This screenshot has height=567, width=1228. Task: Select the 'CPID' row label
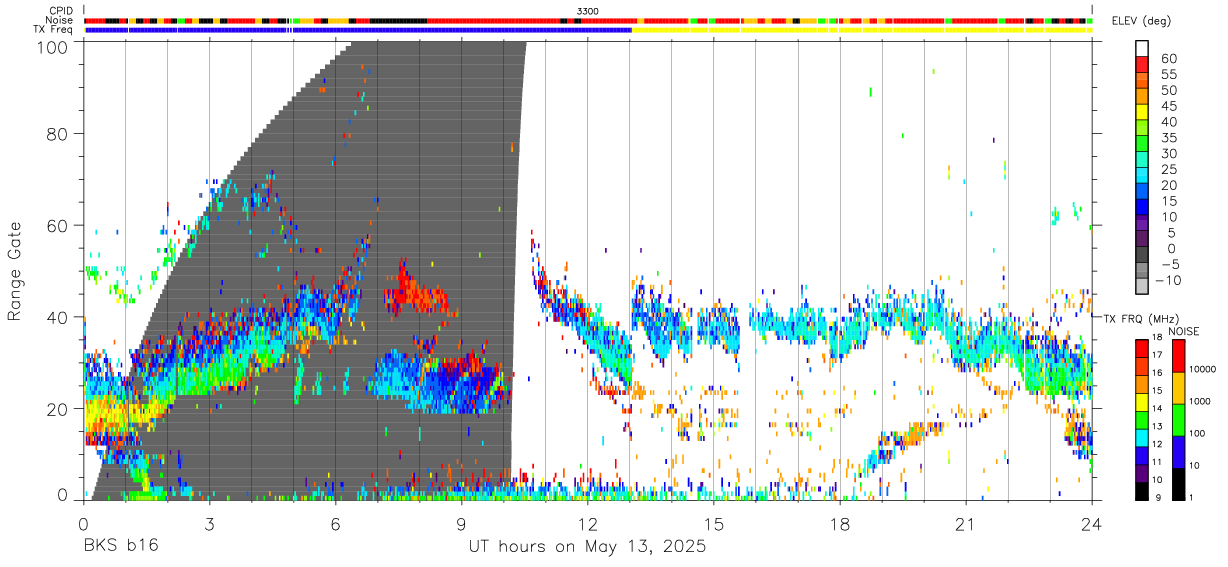coord(60,11)
